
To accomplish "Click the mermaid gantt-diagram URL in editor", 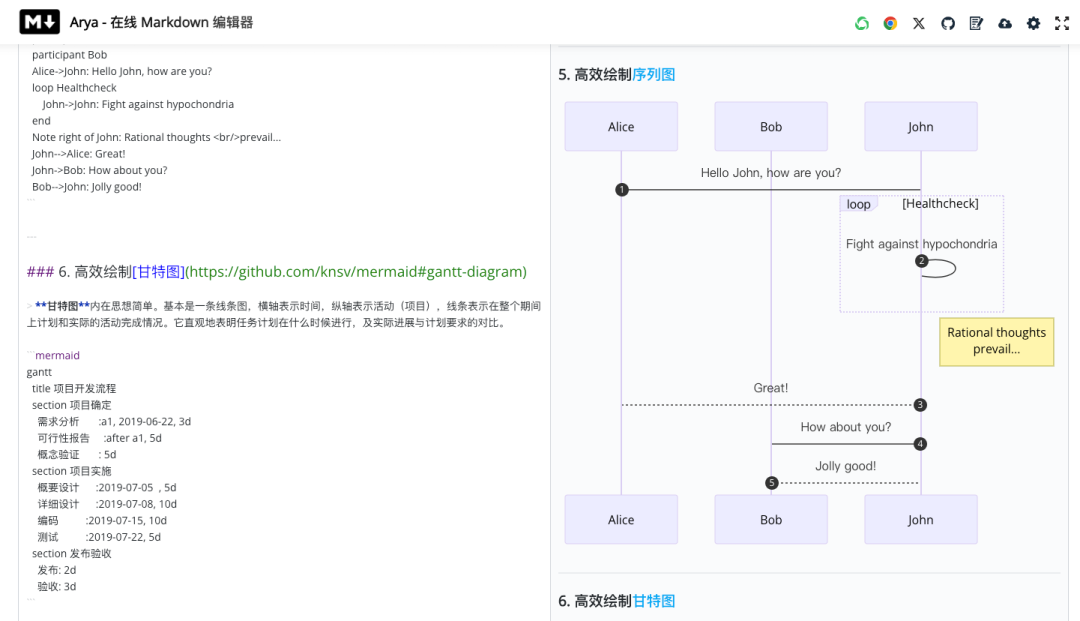I will coord(357,272).
